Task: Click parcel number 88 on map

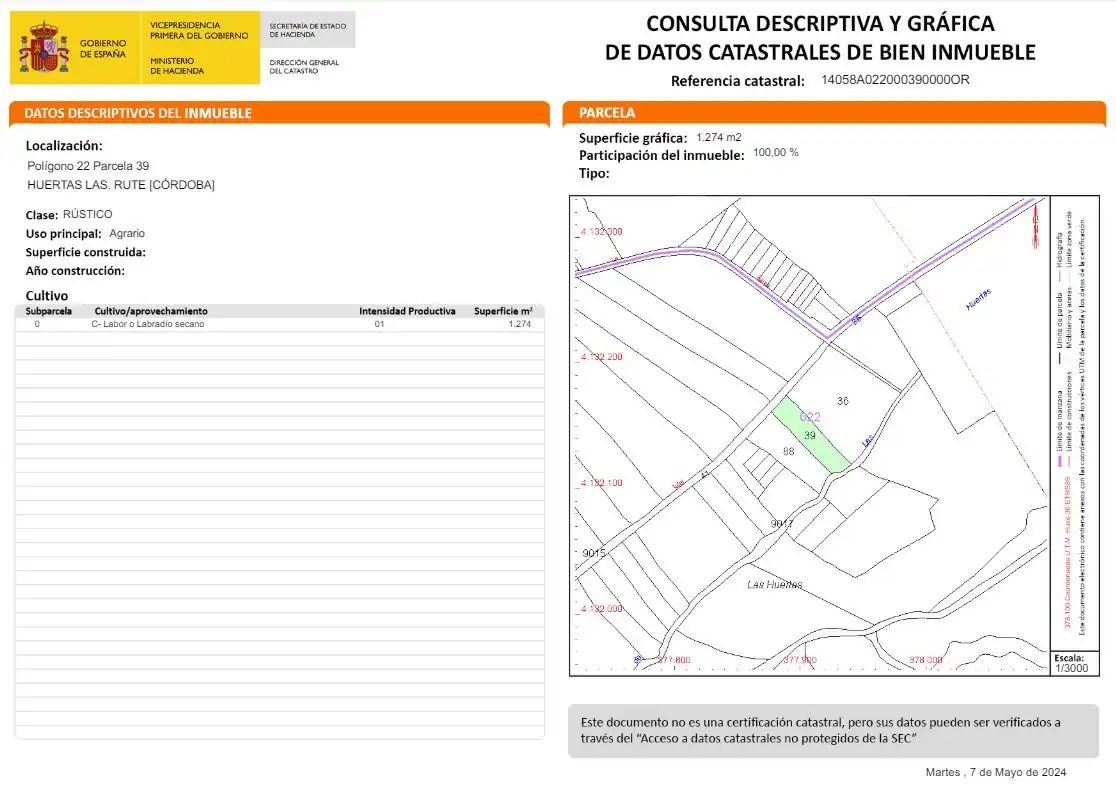Action: coord(789,451)
